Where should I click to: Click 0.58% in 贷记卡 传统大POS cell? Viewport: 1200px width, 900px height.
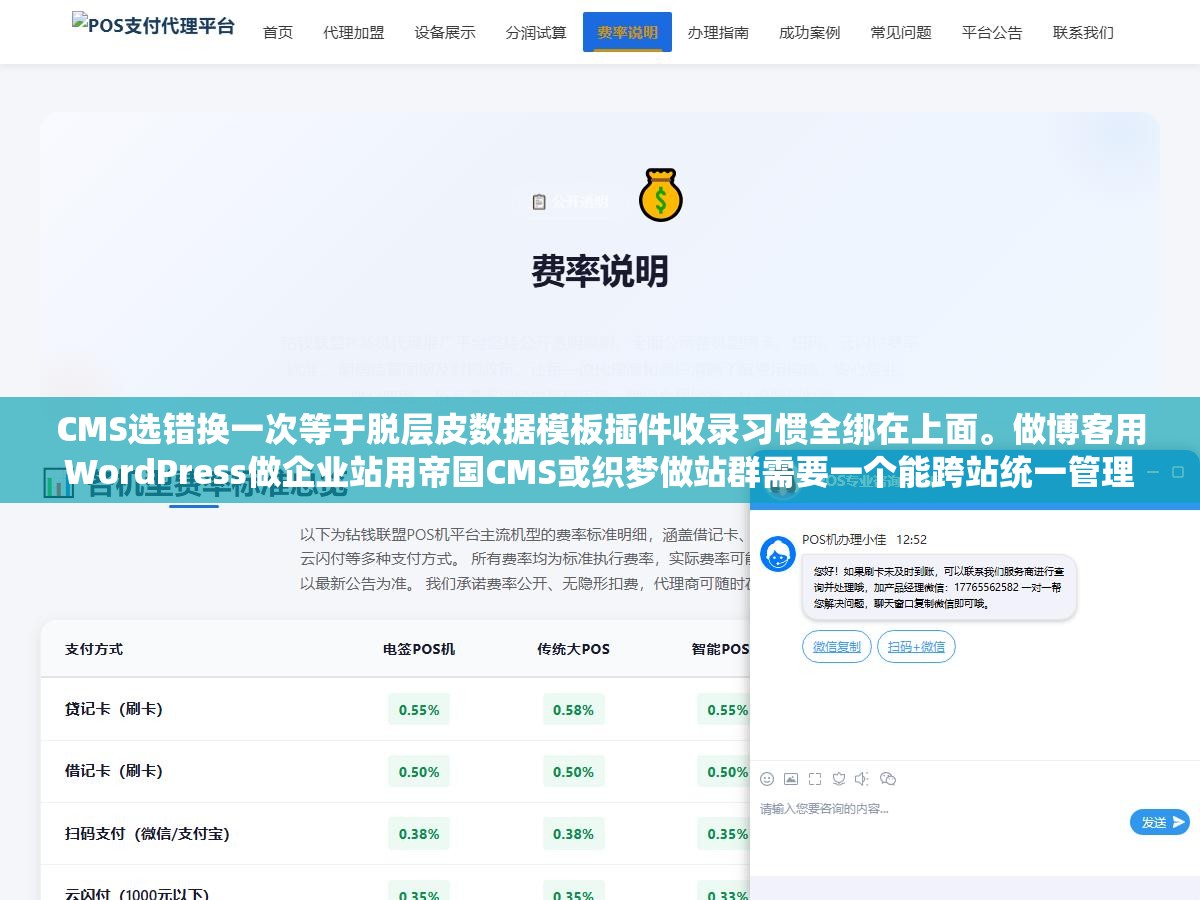coord(573,710)
